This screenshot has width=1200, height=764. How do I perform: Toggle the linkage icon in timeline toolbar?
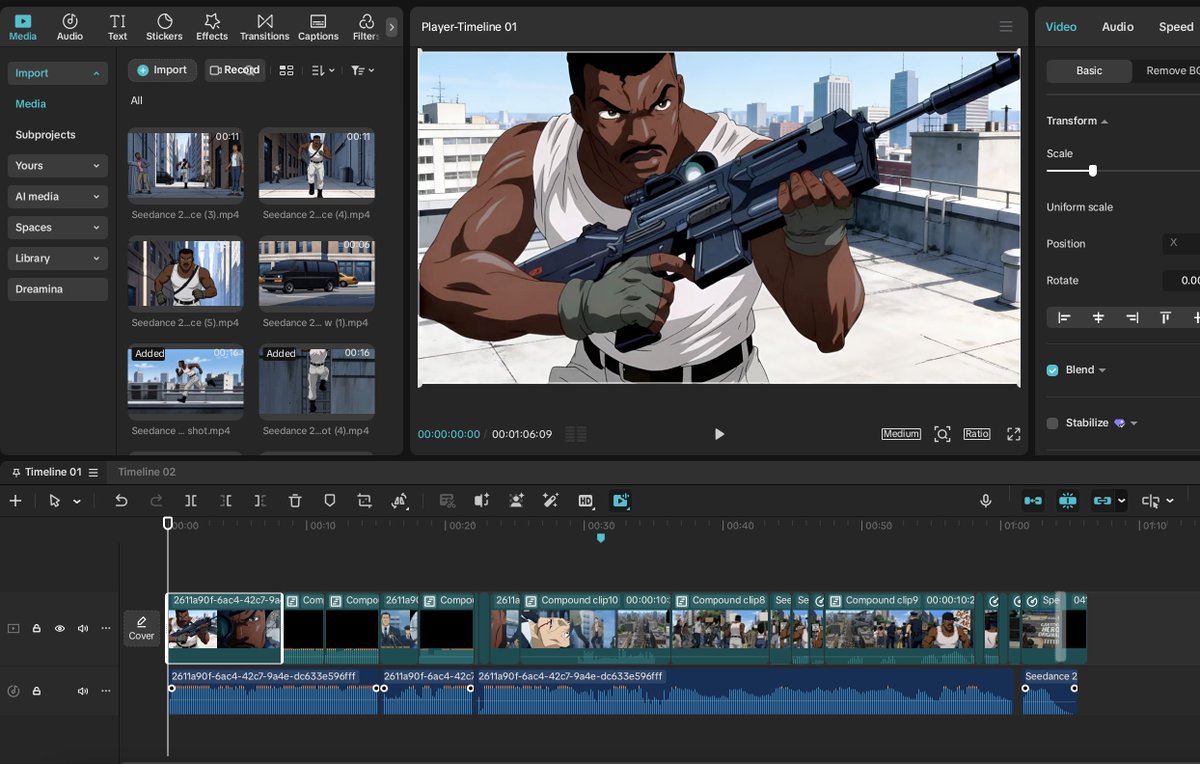coord(1102,501)
